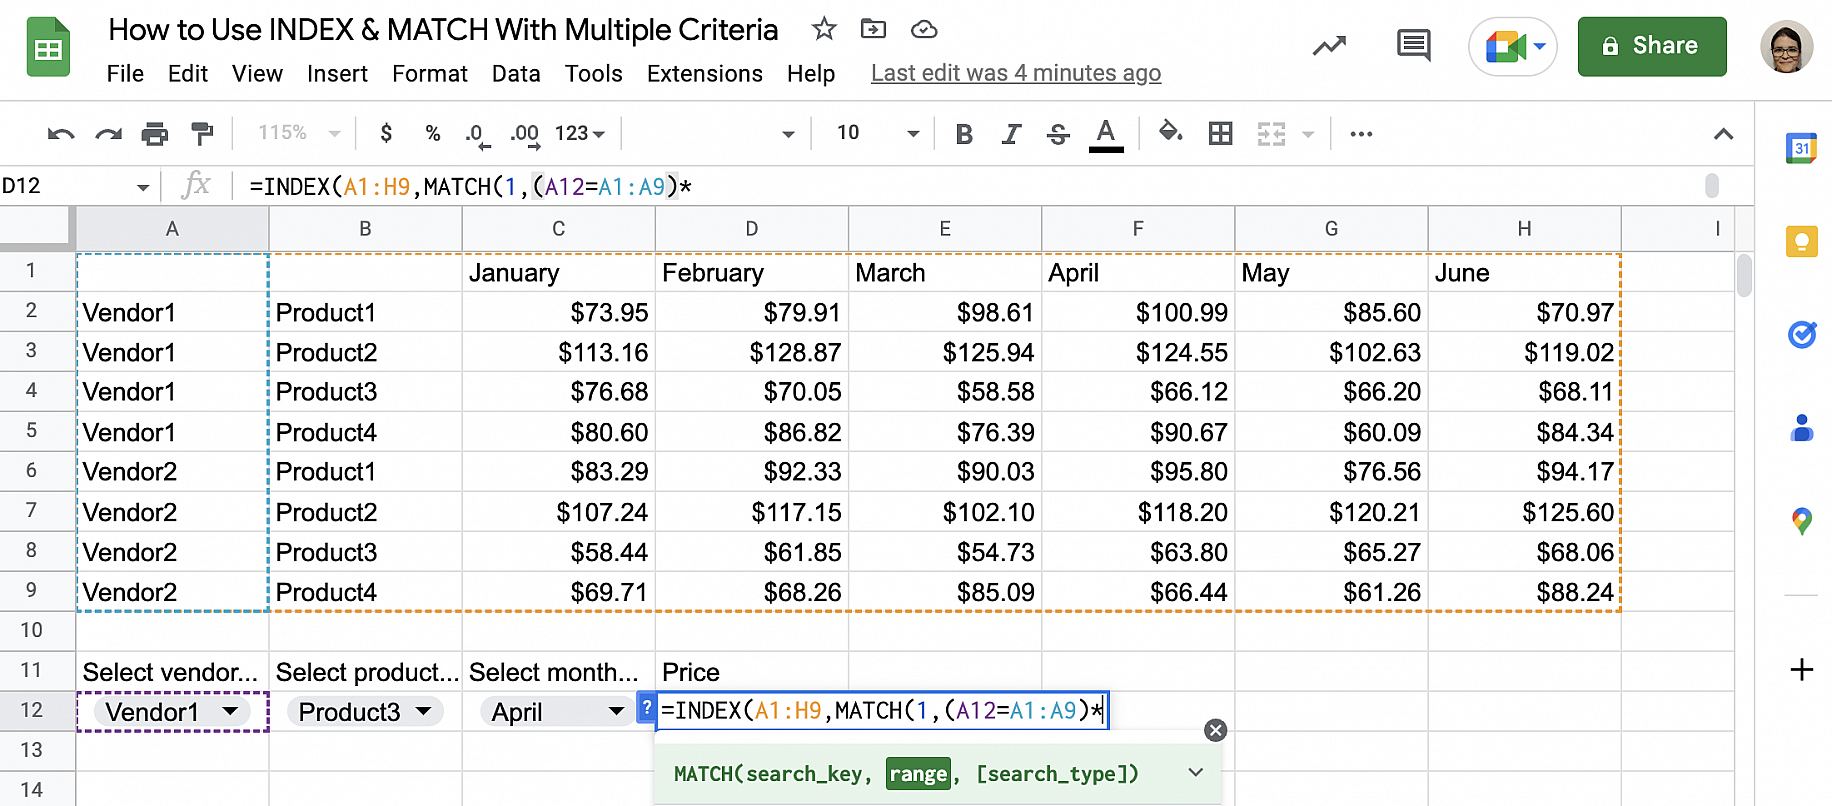Image resolution: width=1832 pixels, height=806 pixels.
Task: Change the cell fill color
Action: (x=1170, y=133)
